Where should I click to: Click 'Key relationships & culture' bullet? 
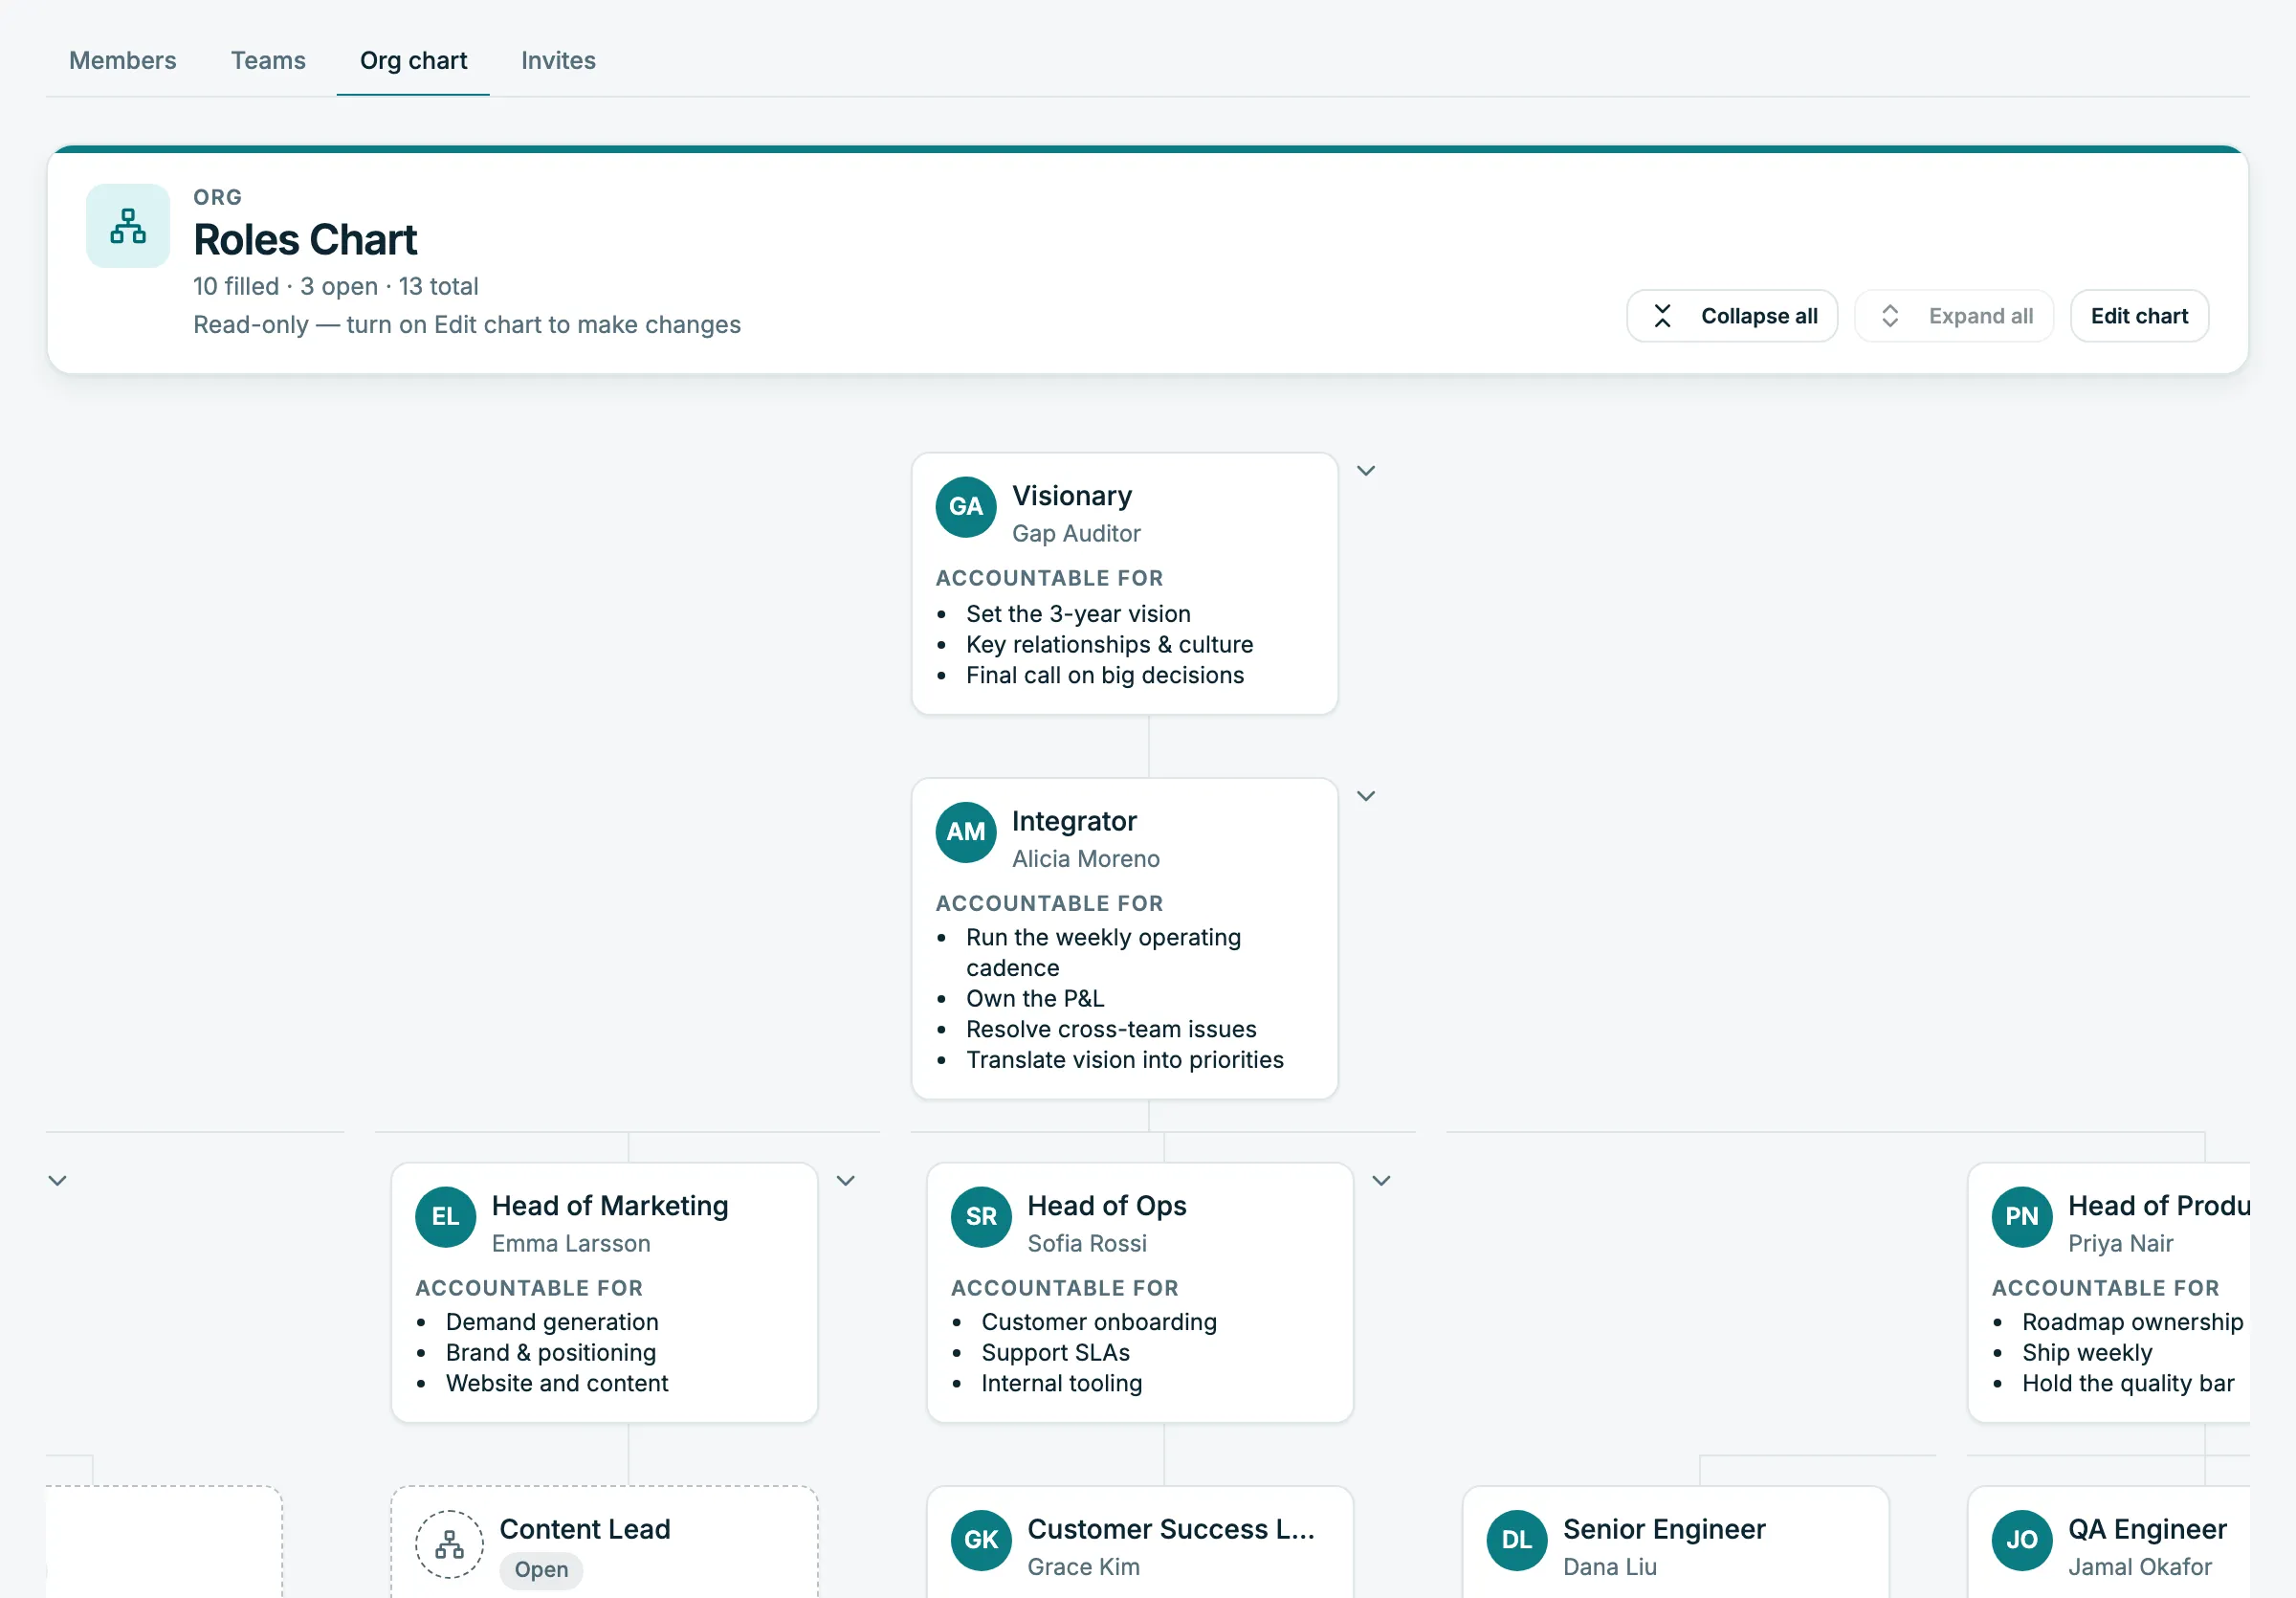pos(1109,645)
